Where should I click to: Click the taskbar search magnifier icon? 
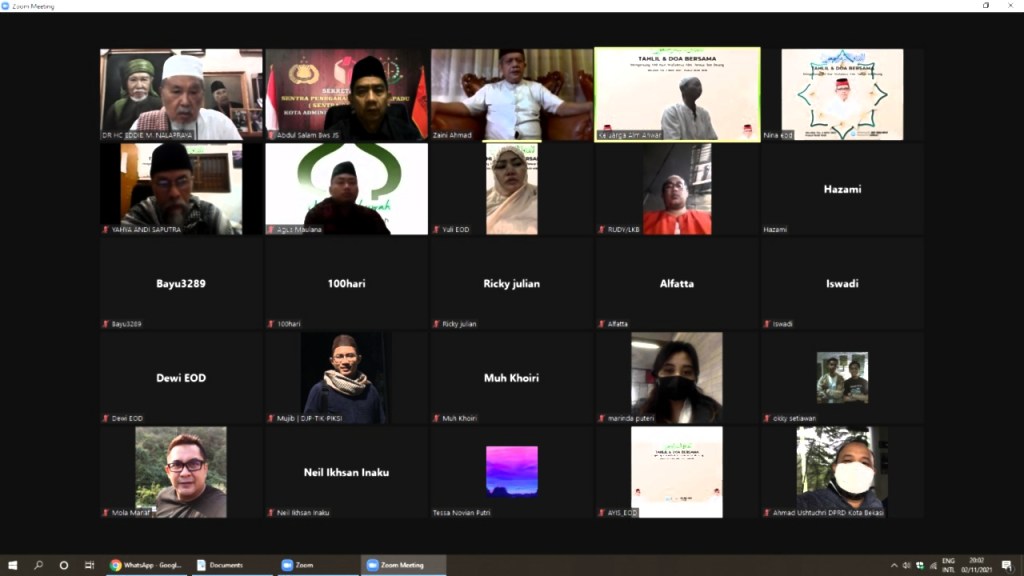[x=39, y=565]
